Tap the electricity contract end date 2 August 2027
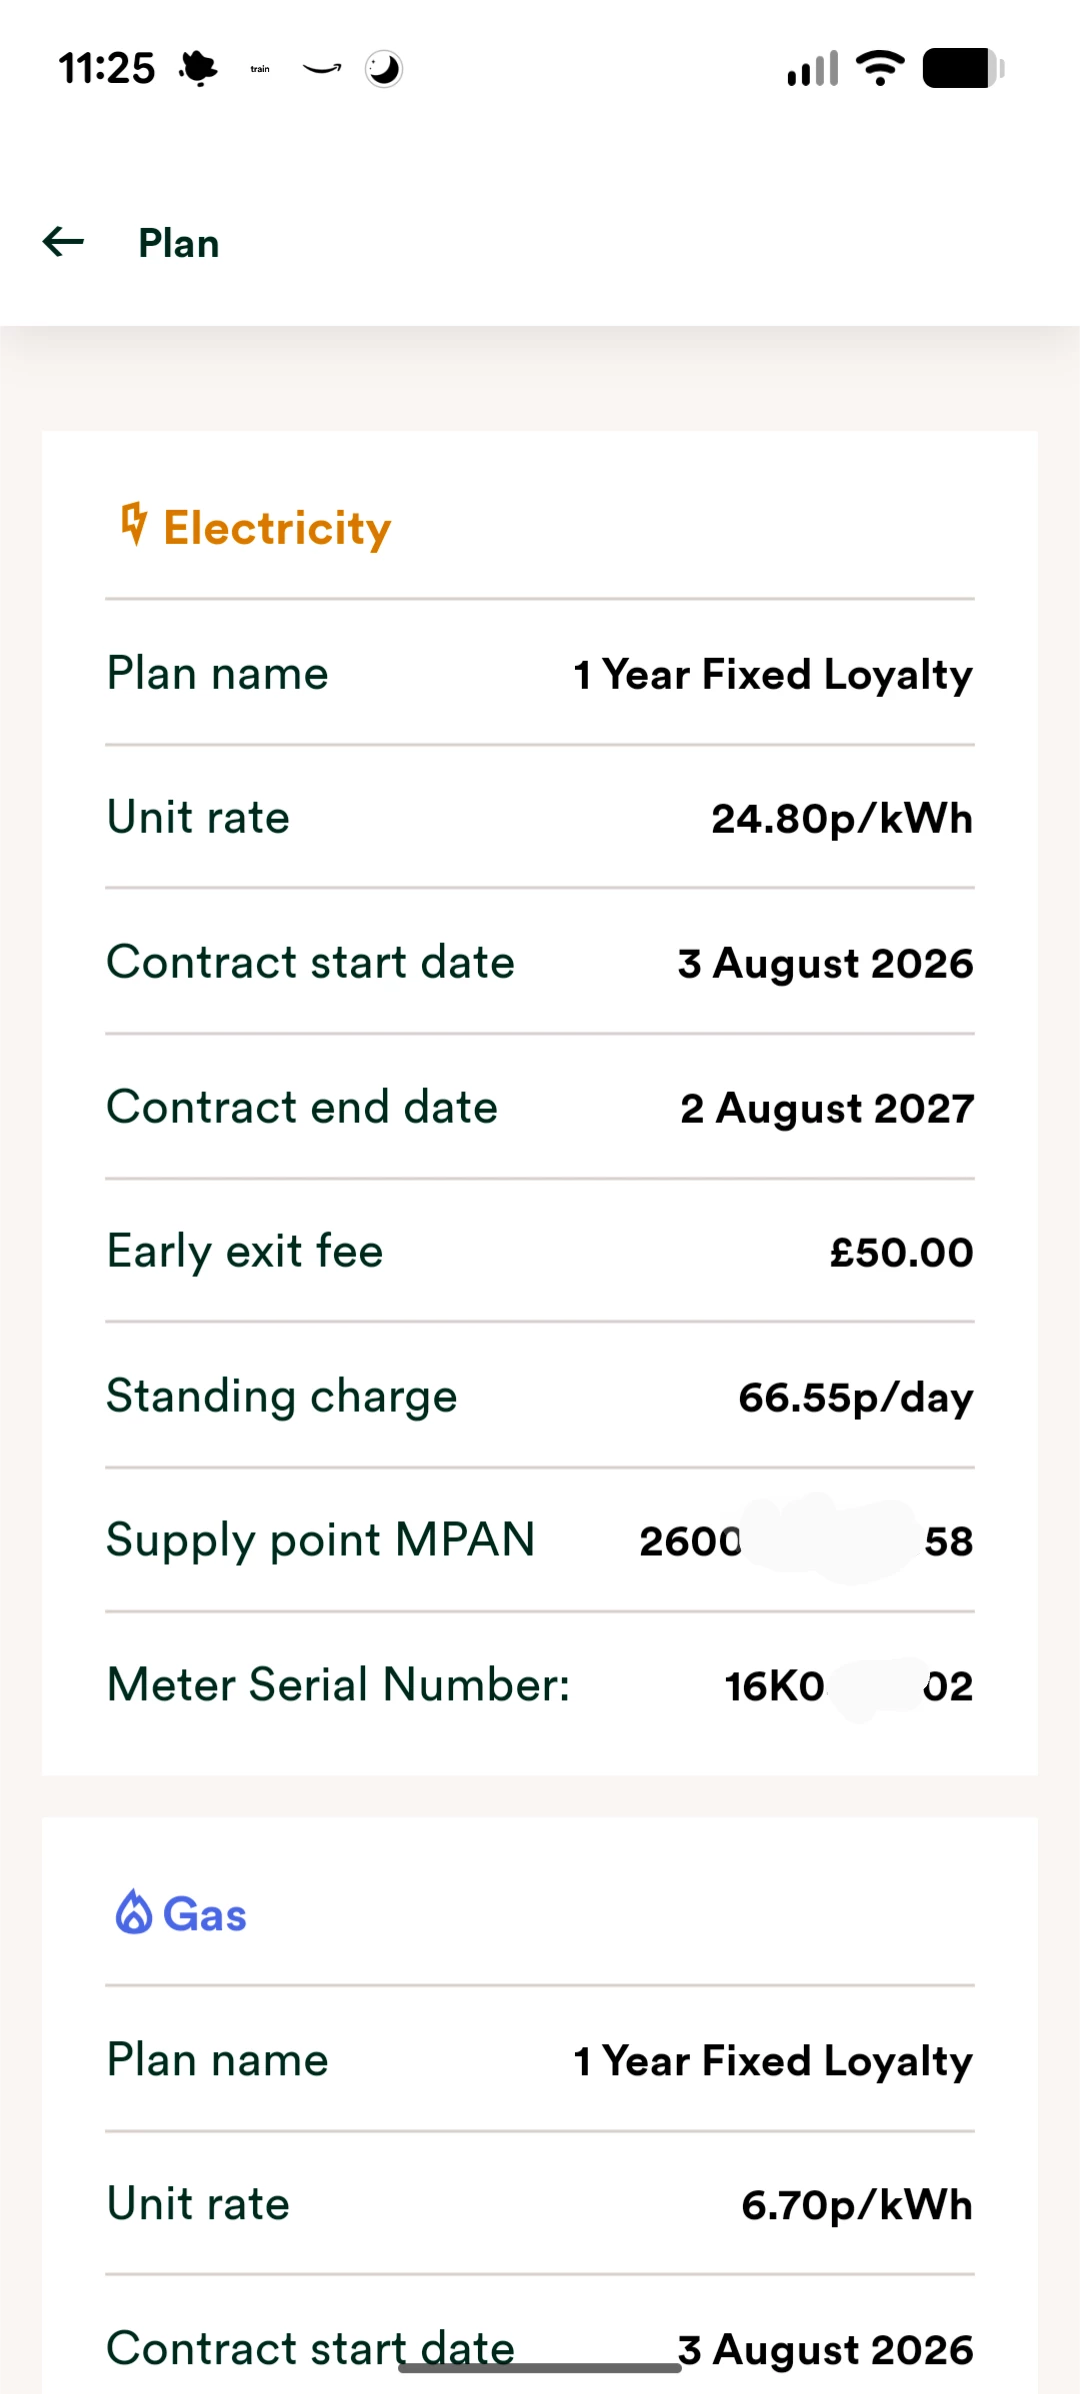This screenshot has width=1080, height=2394. (x=827, y=1108)
